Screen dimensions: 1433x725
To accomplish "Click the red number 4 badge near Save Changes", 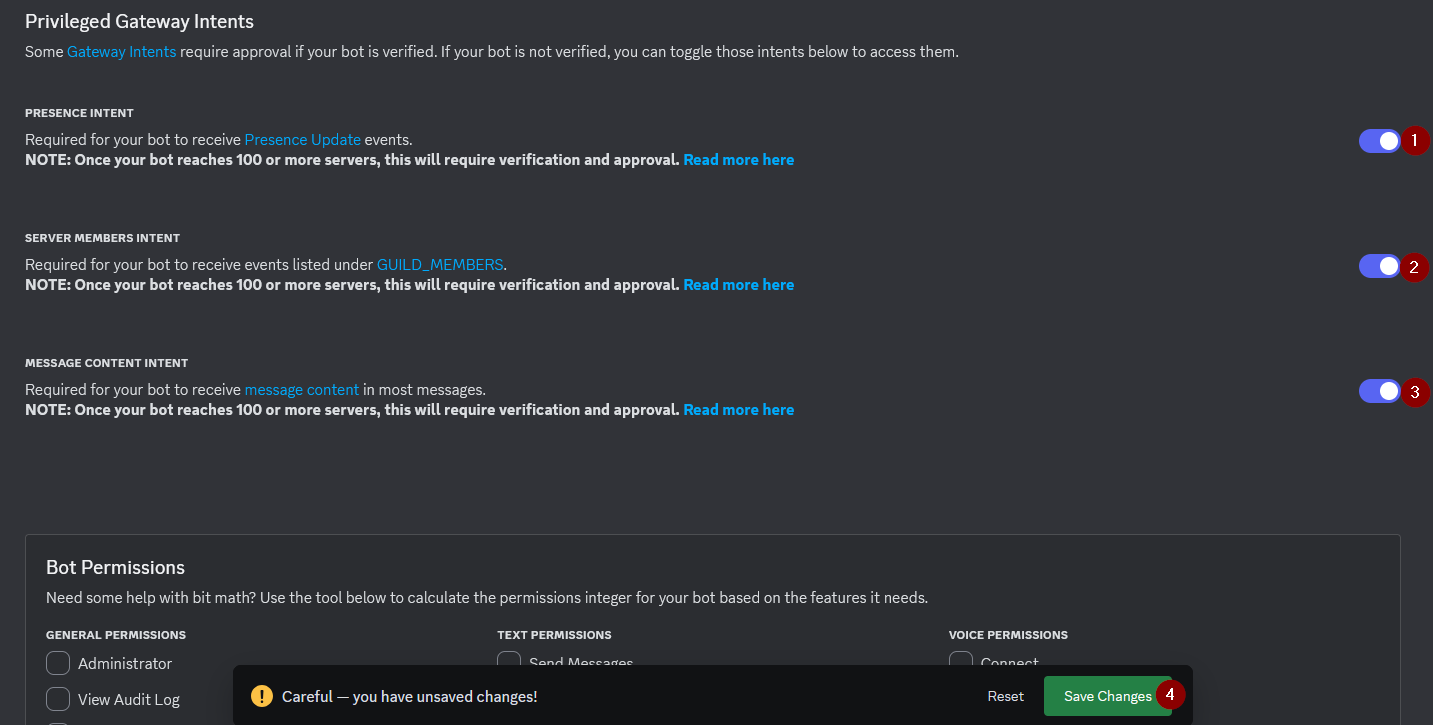I will tap(1170, 695).
